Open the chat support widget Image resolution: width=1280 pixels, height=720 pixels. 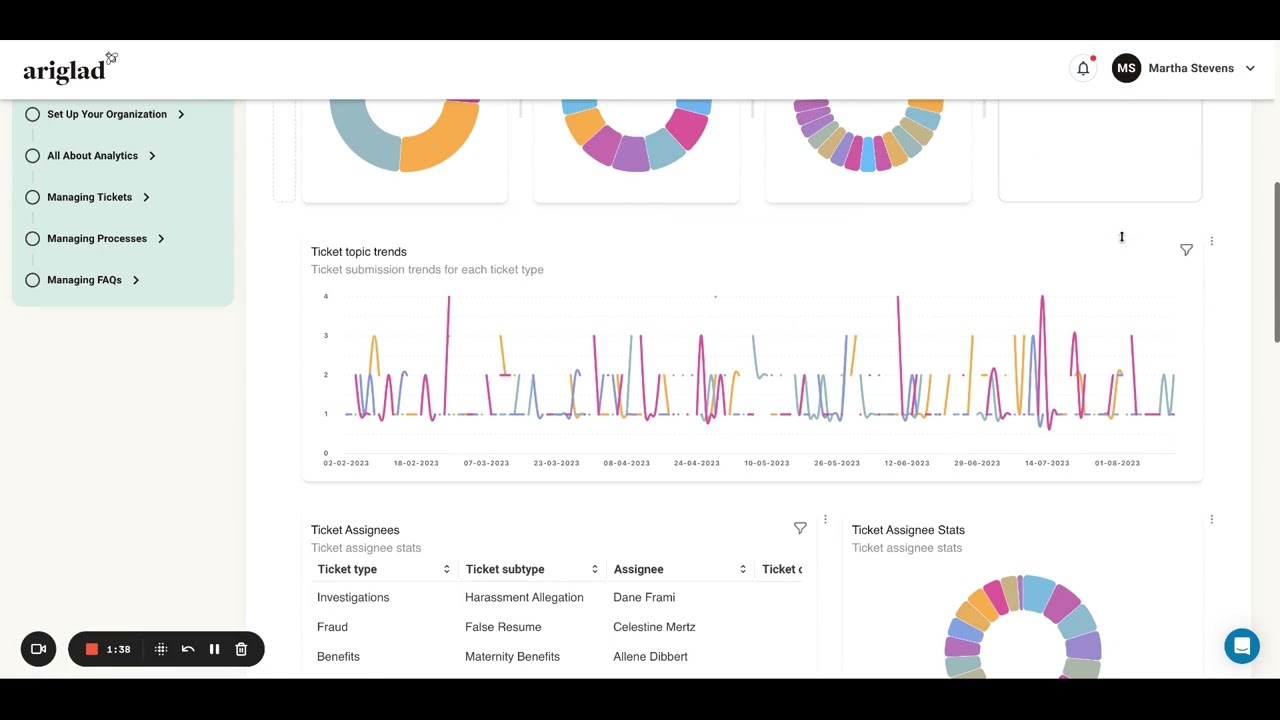pos(1242,646)
